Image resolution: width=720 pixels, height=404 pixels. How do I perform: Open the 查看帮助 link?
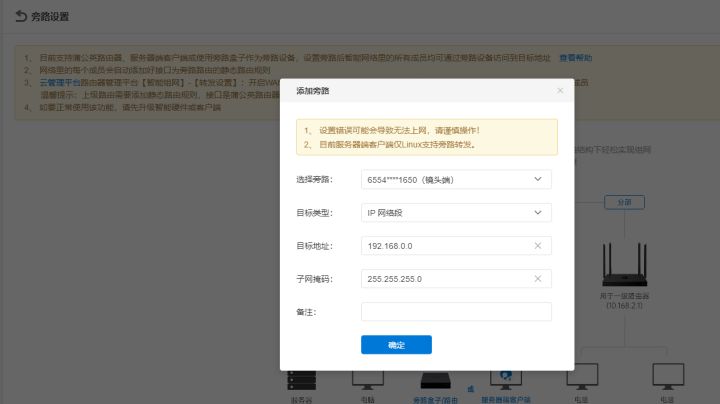tap(575, 59)
